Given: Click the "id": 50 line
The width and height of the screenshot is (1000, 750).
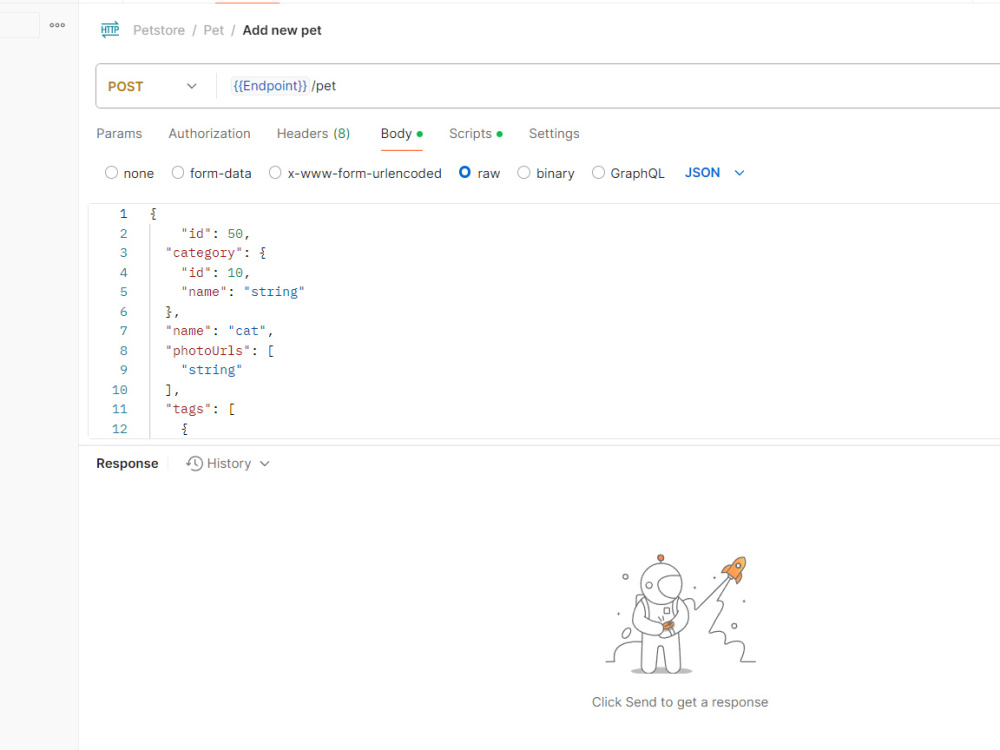Looking at the screenshot, I should [x=215, y=233].
